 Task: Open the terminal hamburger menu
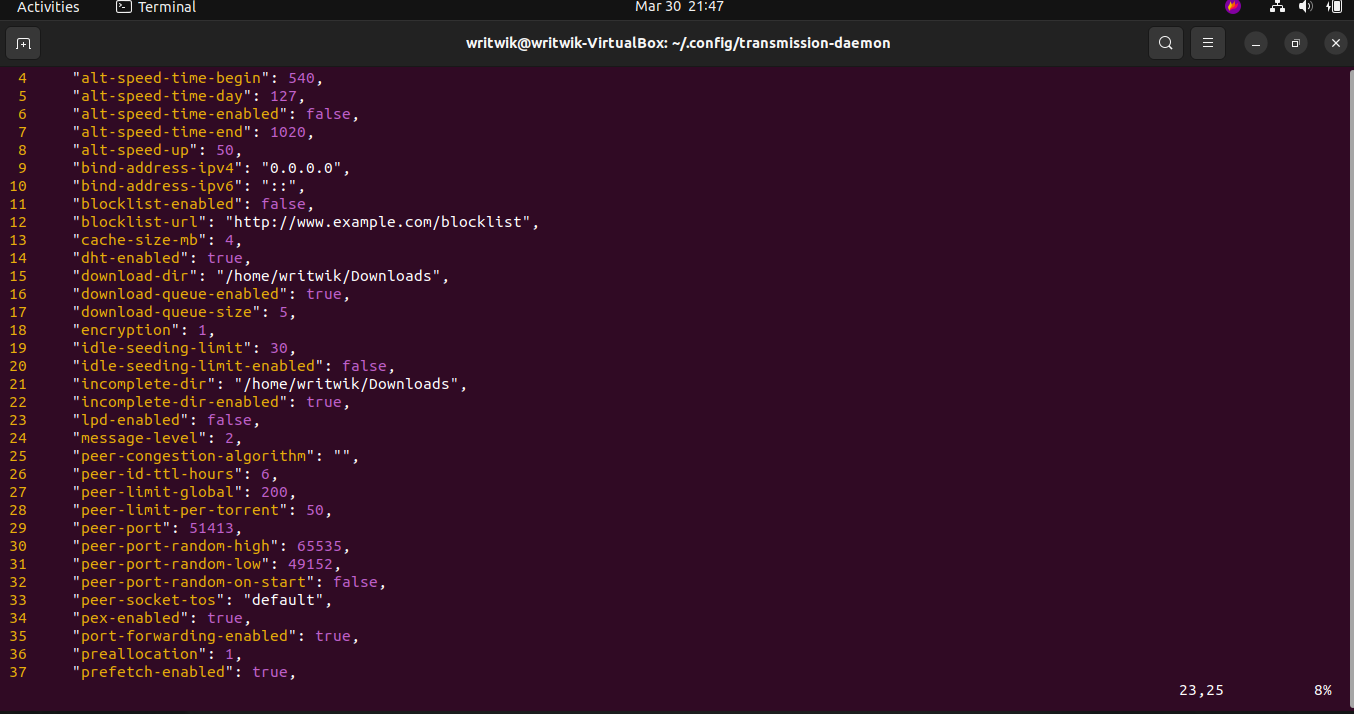(x=1208, y=43)
